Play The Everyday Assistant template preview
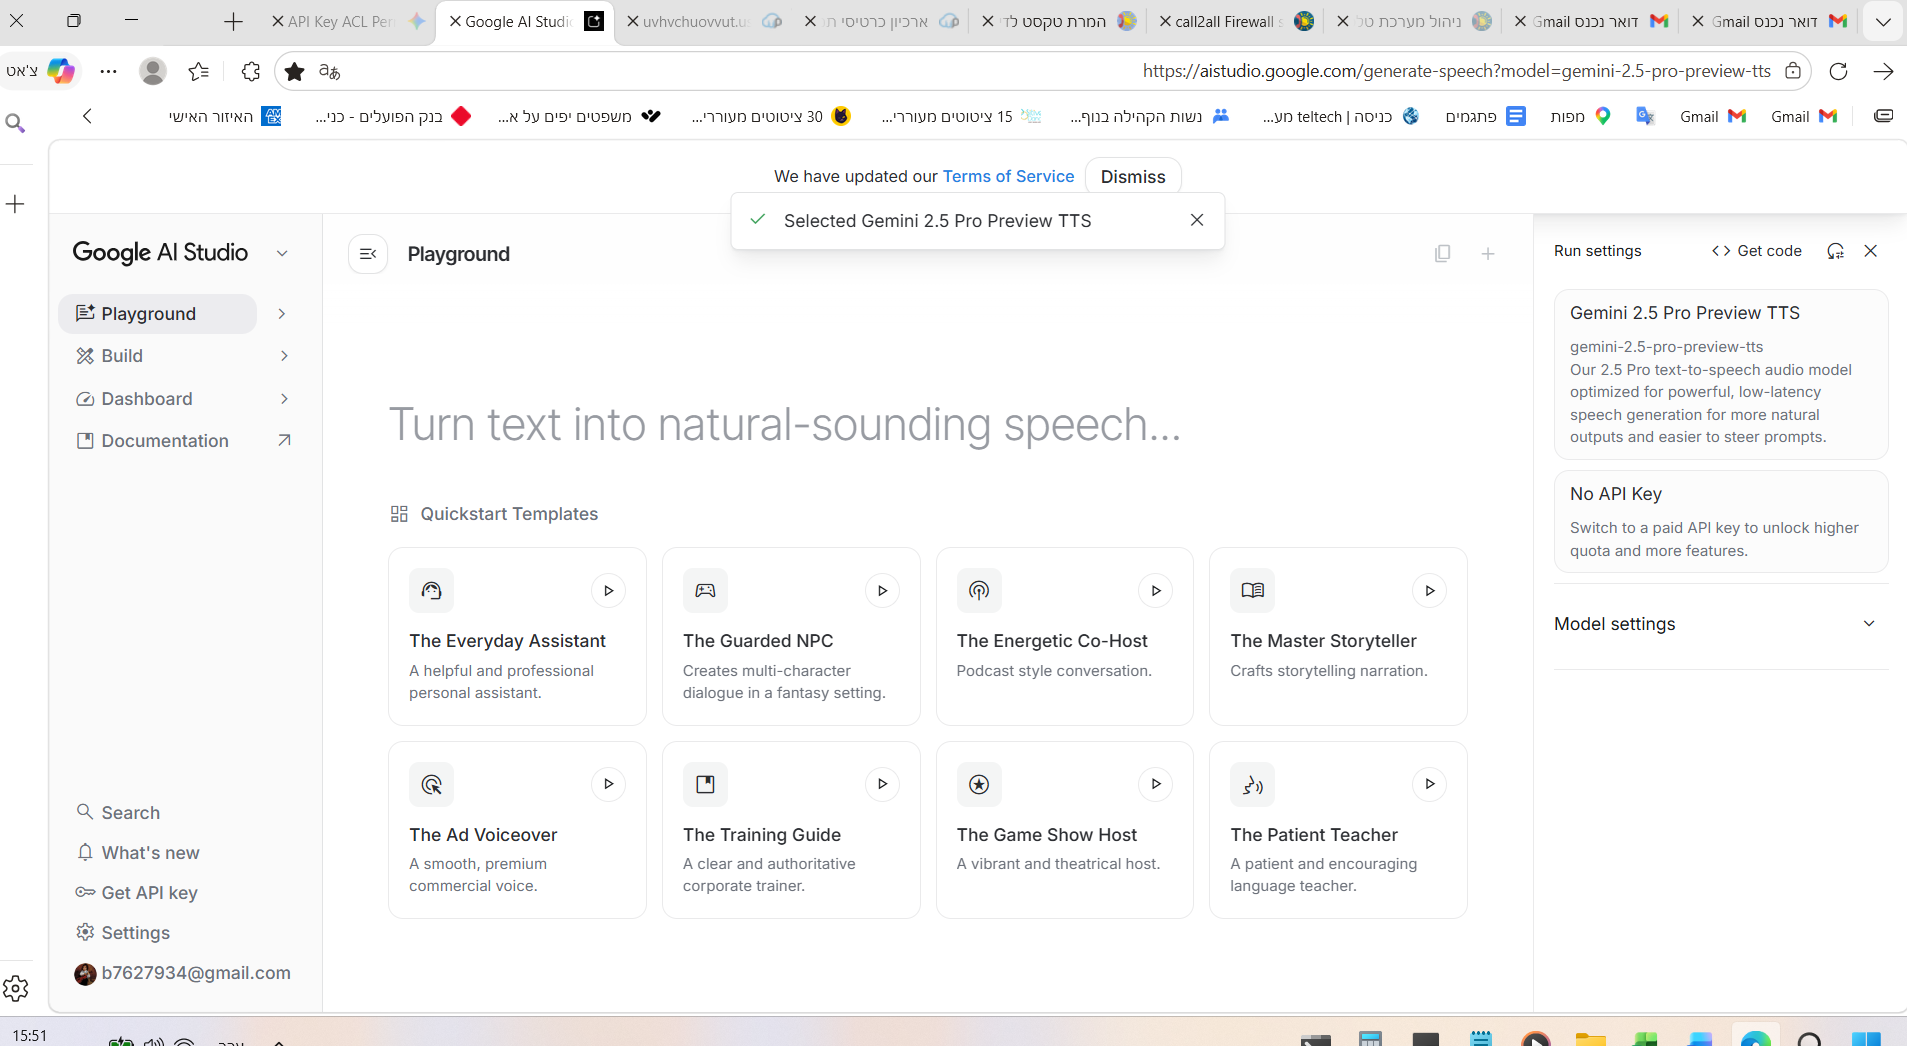 (x=608, y=591)
